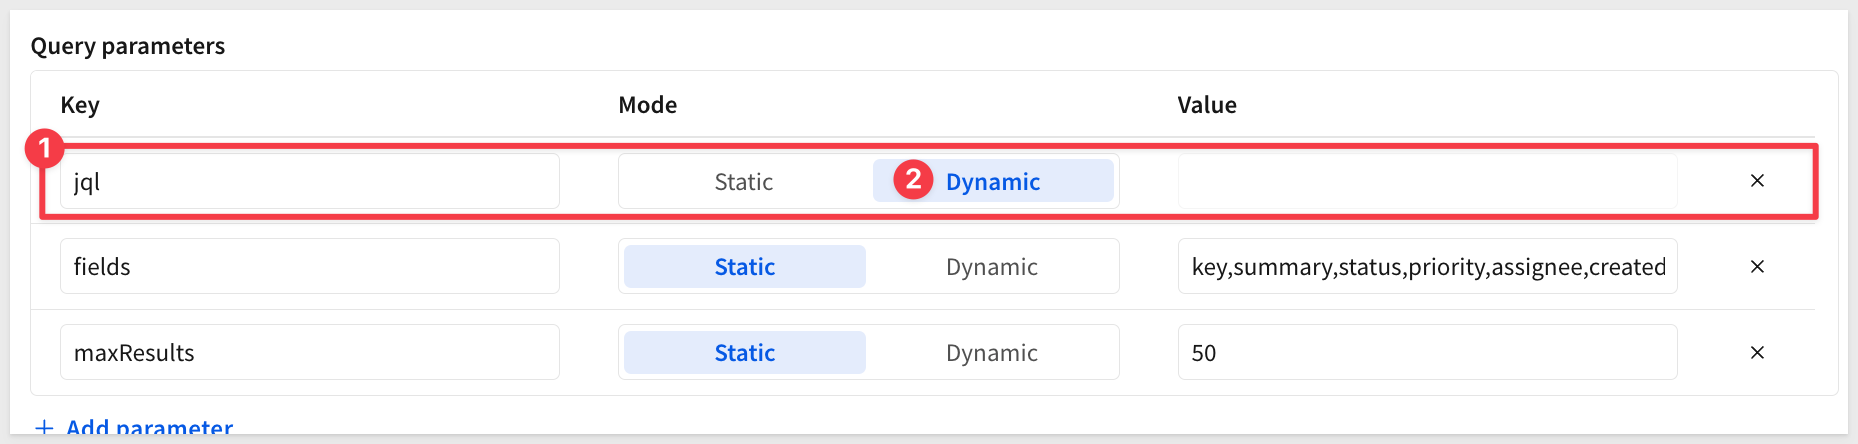
Task: Click the red step 1 annotation badge
Action: click(x=44, y=149)
